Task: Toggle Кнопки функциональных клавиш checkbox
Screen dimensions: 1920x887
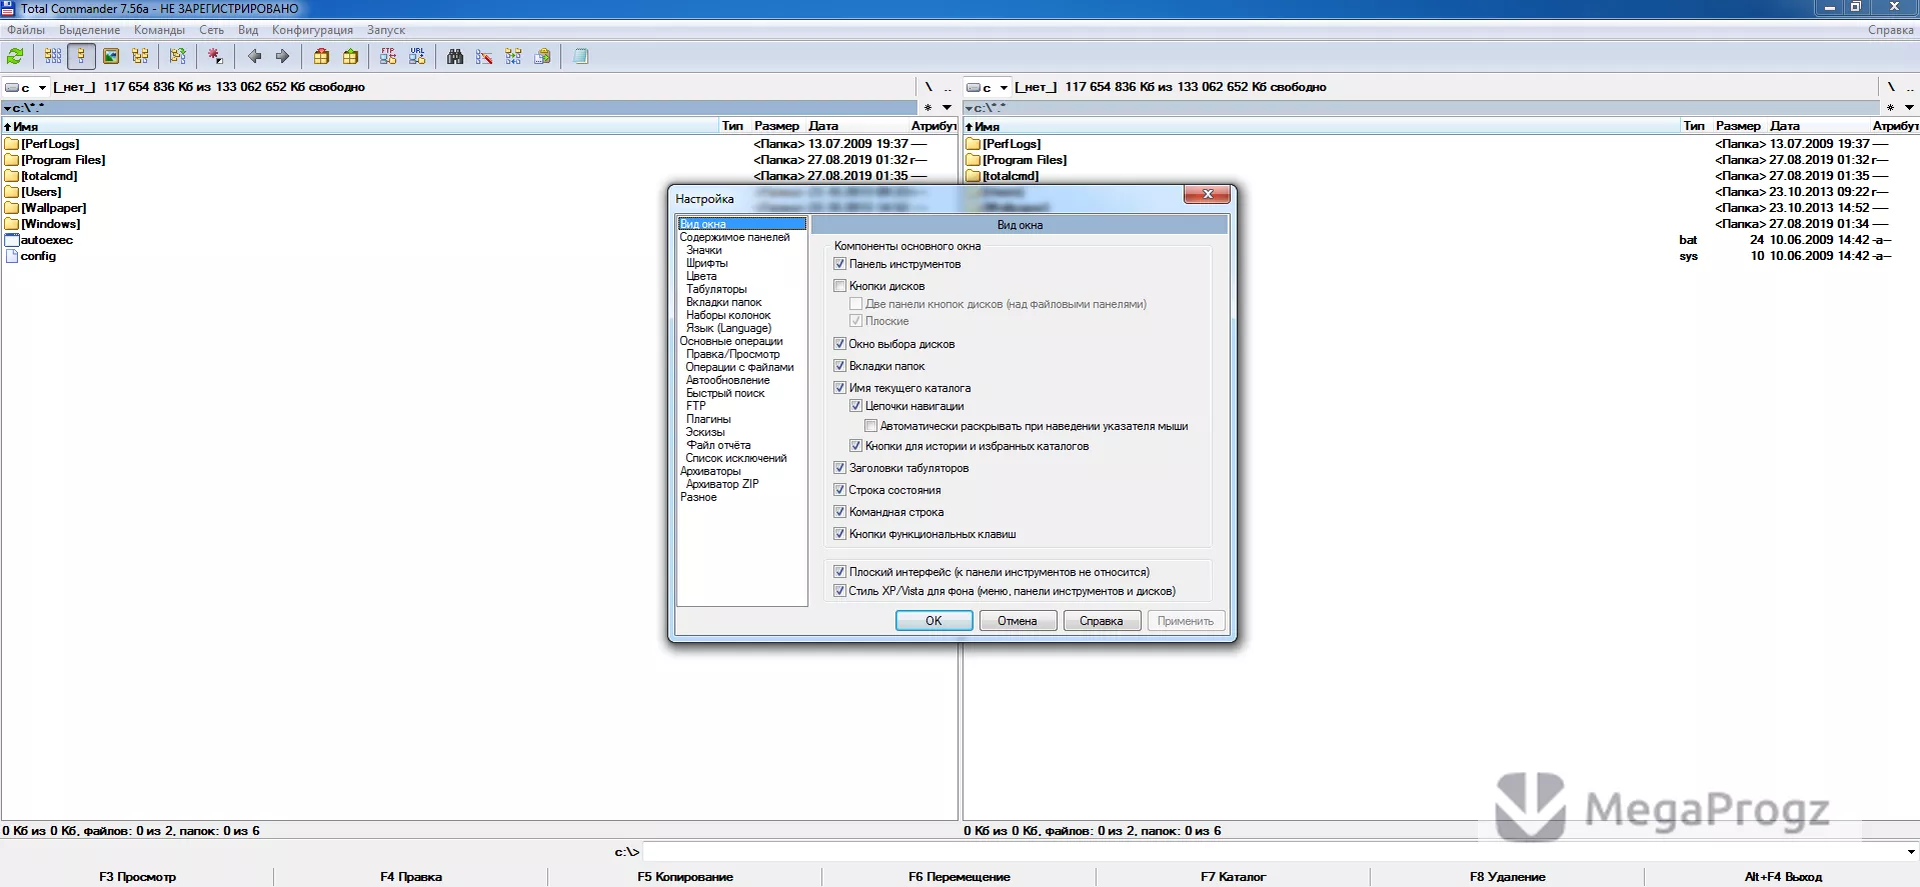Action: click(x=840, y=534)
